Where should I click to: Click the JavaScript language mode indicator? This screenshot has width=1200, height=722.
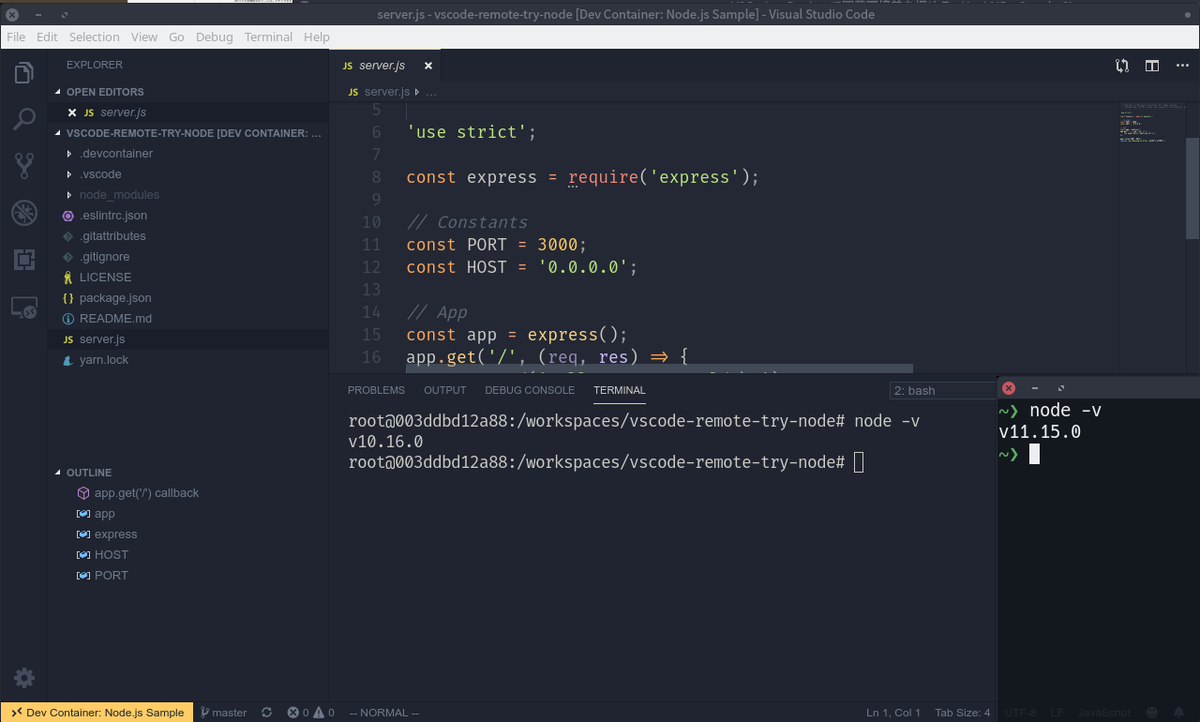click(1104, 712)
